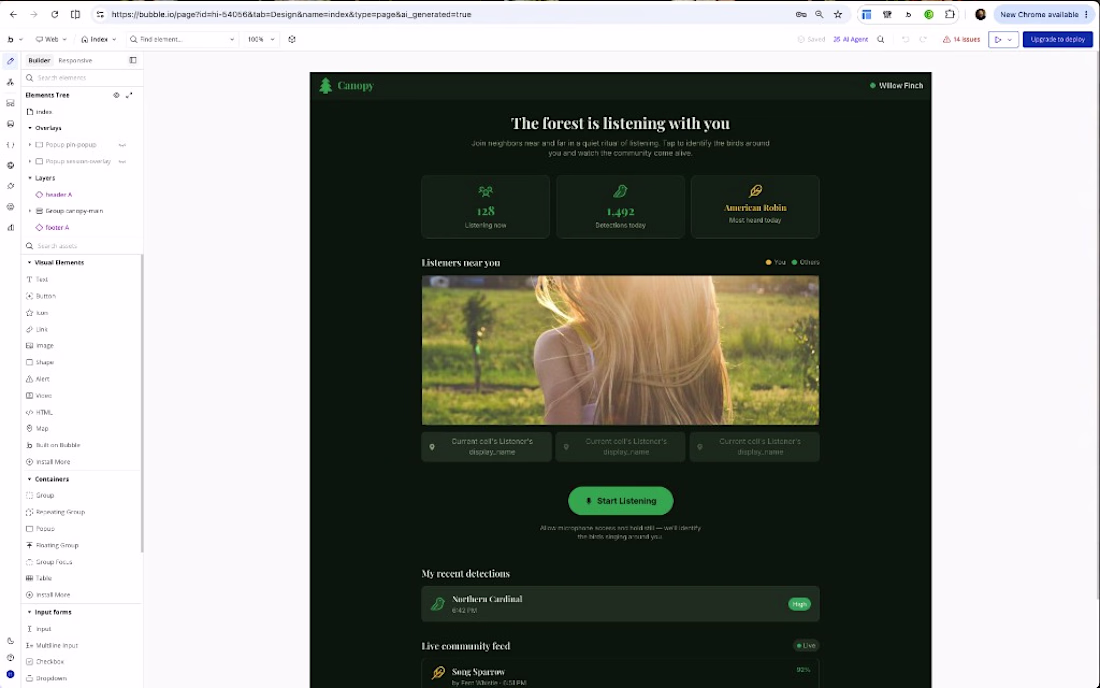Toggle dark mode moon icon
Viewport: 1100px width, 688px height.
[10, 641]
